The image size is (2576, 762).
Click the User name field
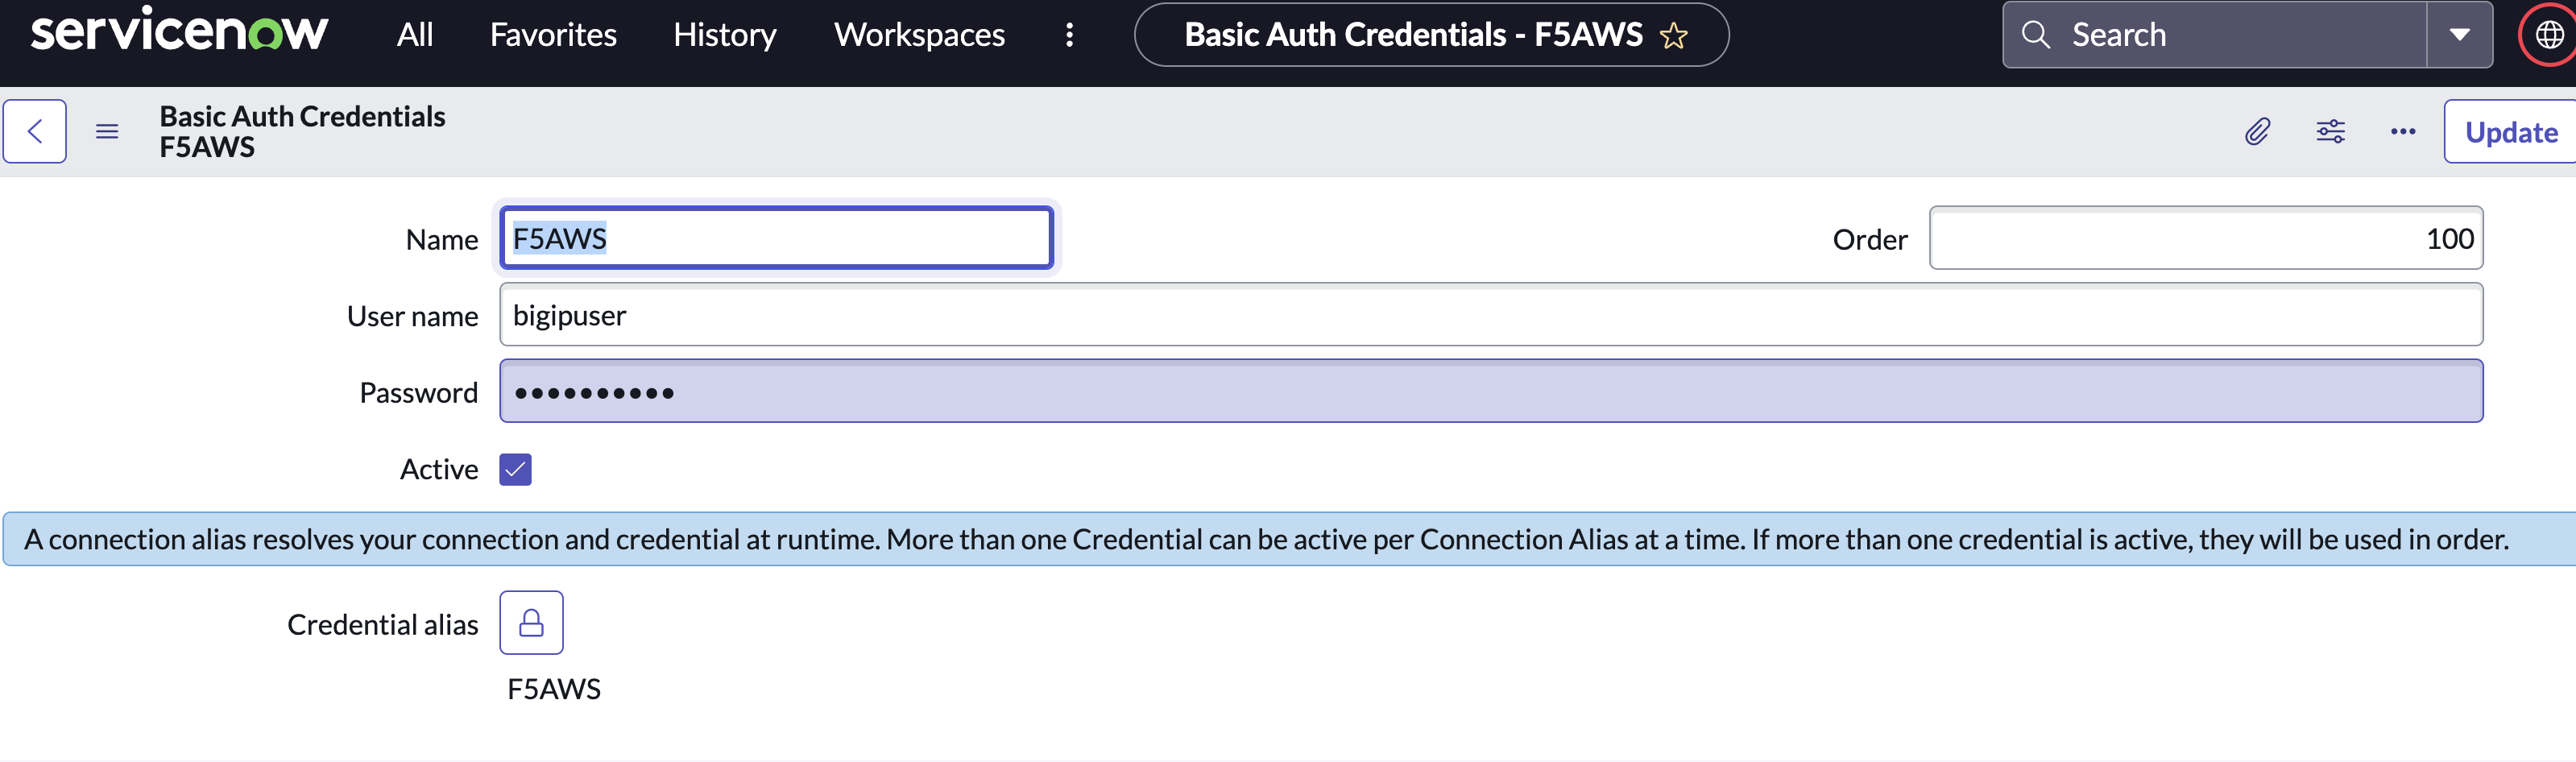tap(1490, 315)
